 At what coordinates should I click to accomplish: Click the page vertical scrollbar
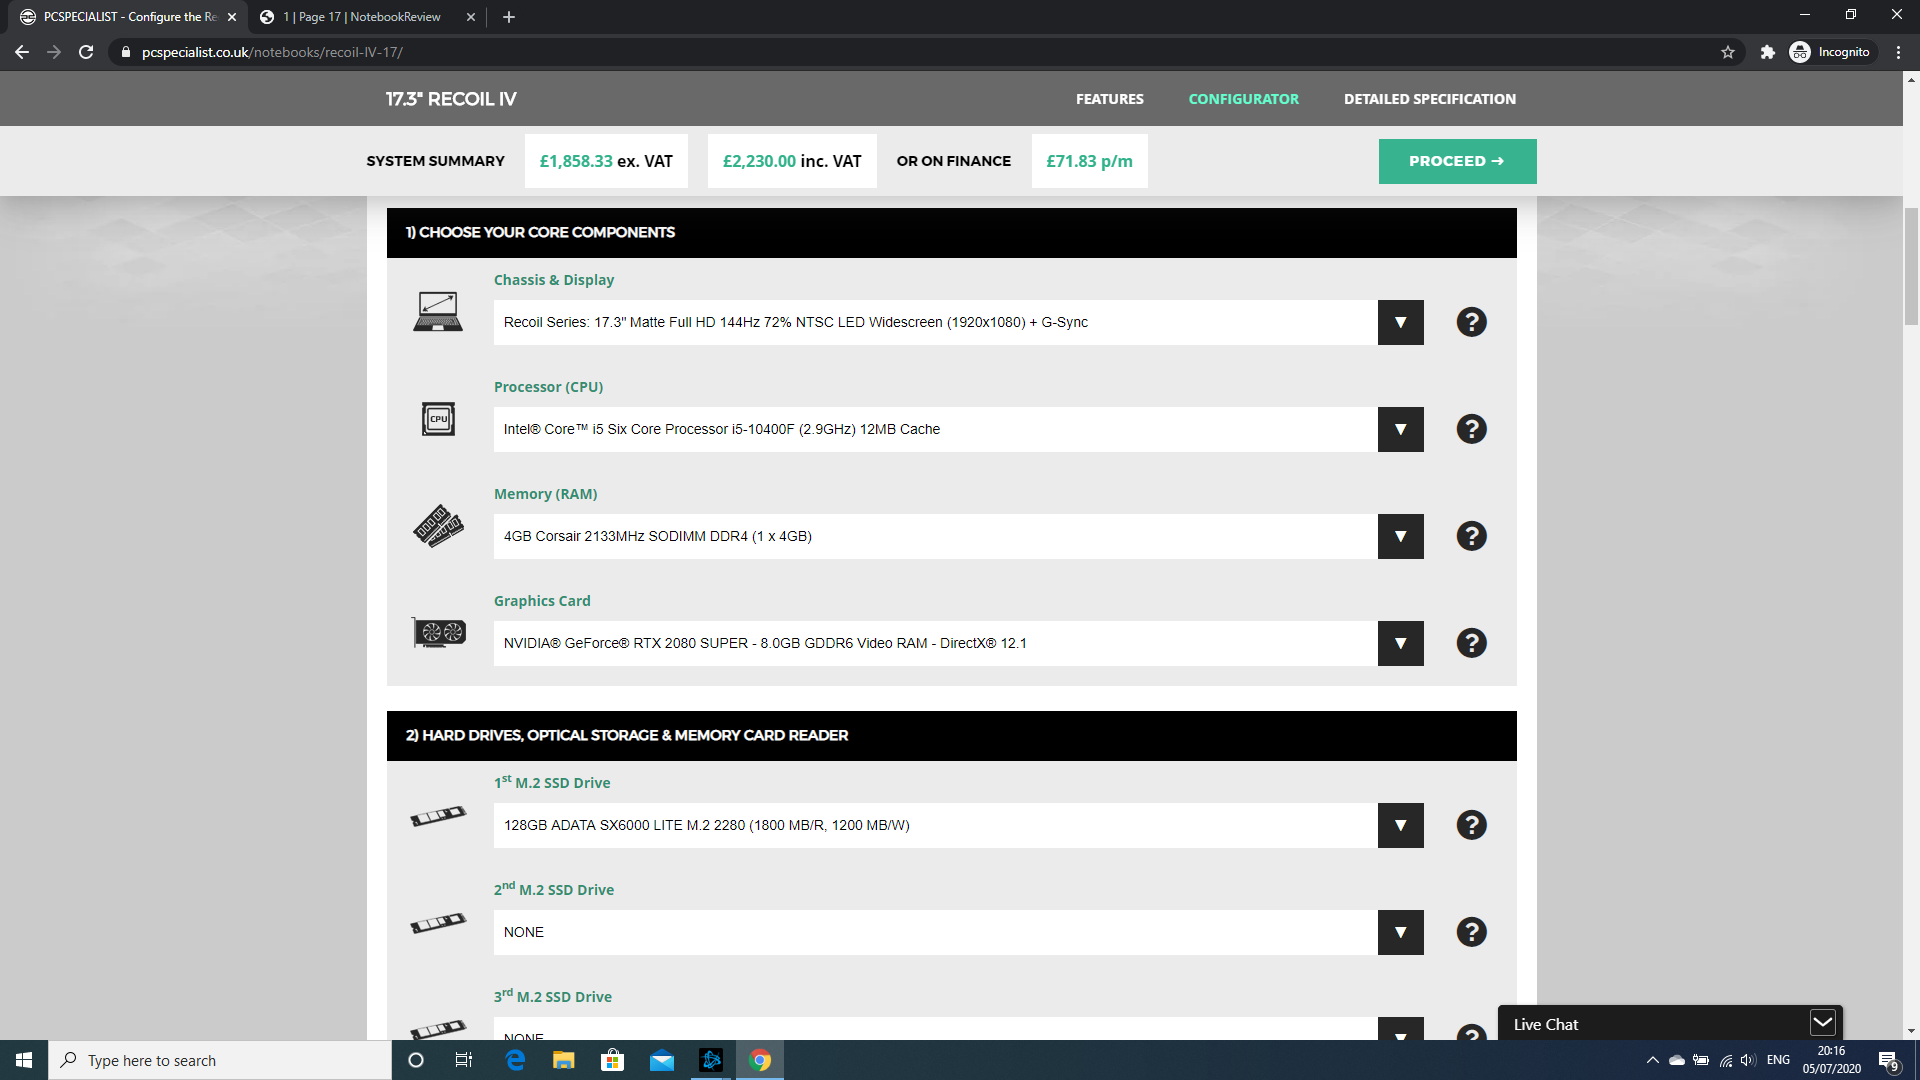[x=1911, y=267]
